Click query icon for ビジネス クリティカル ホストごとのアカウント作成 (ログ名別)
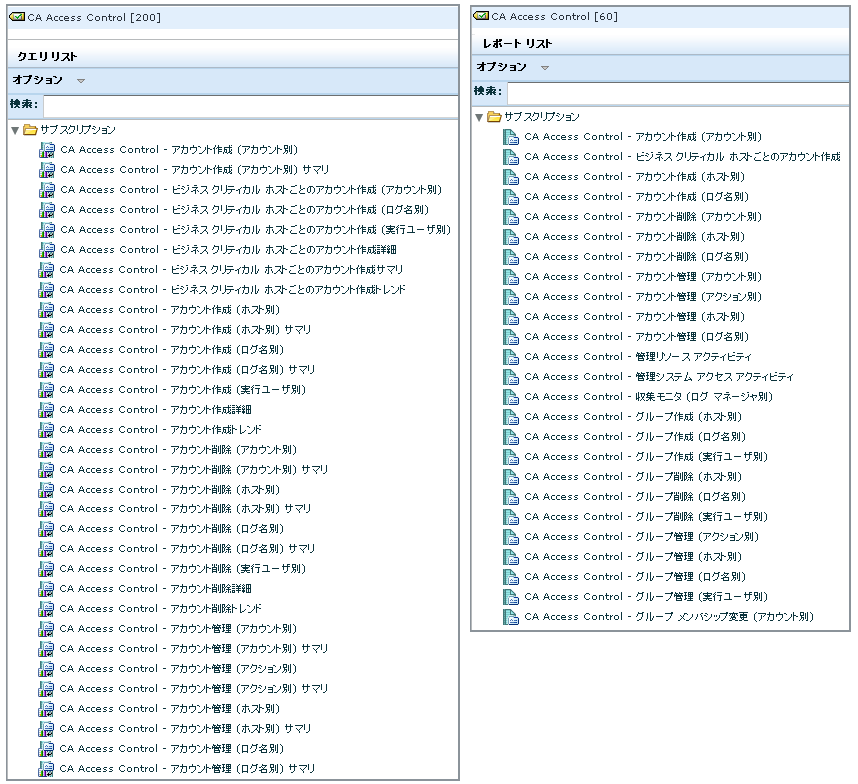Screen dimensions: 858x784 pos(47,210)
